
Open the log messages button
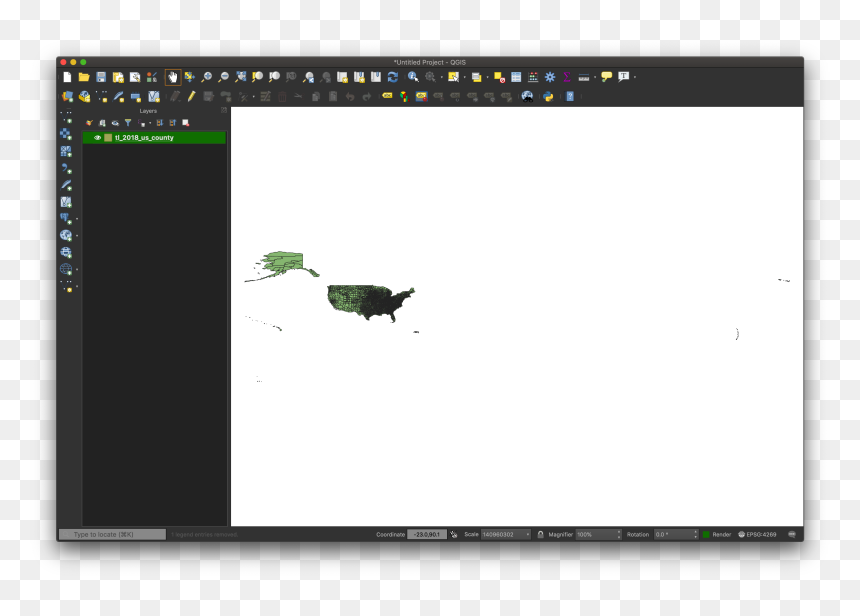pyautogui.click(x=791, y=534)
